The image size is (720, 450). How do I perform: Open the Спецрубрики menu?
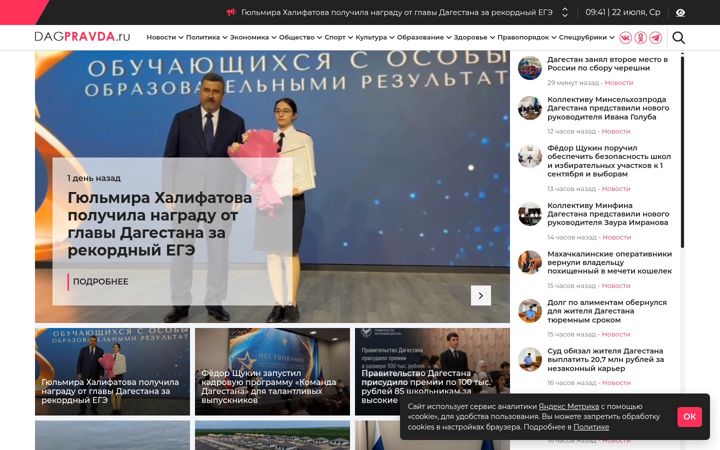pyautogui.click(x=586, y=38)
